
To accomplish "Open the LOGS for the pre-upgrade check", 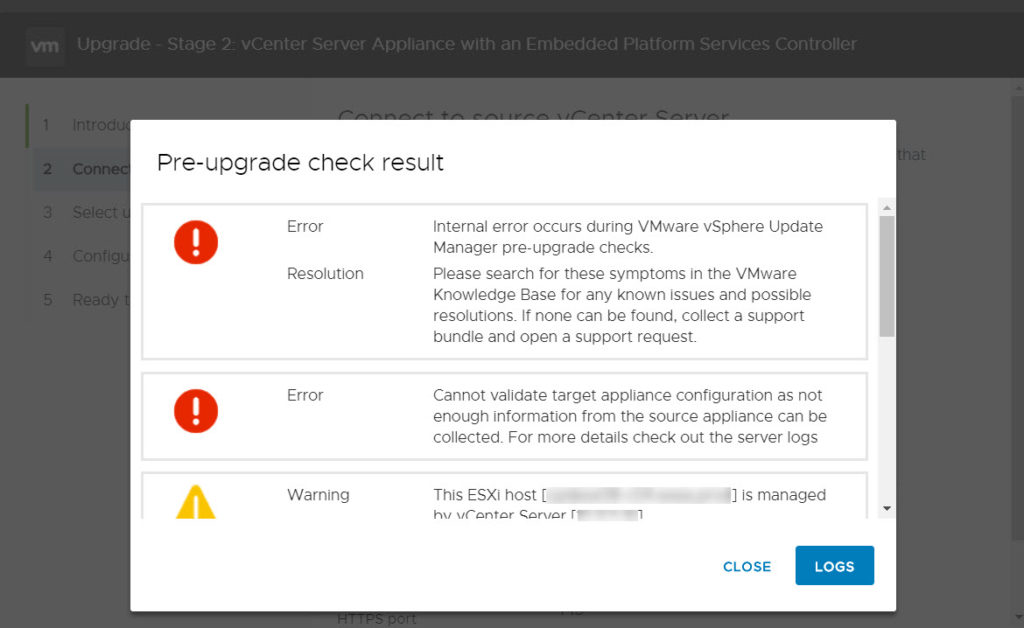I will 834,566.
